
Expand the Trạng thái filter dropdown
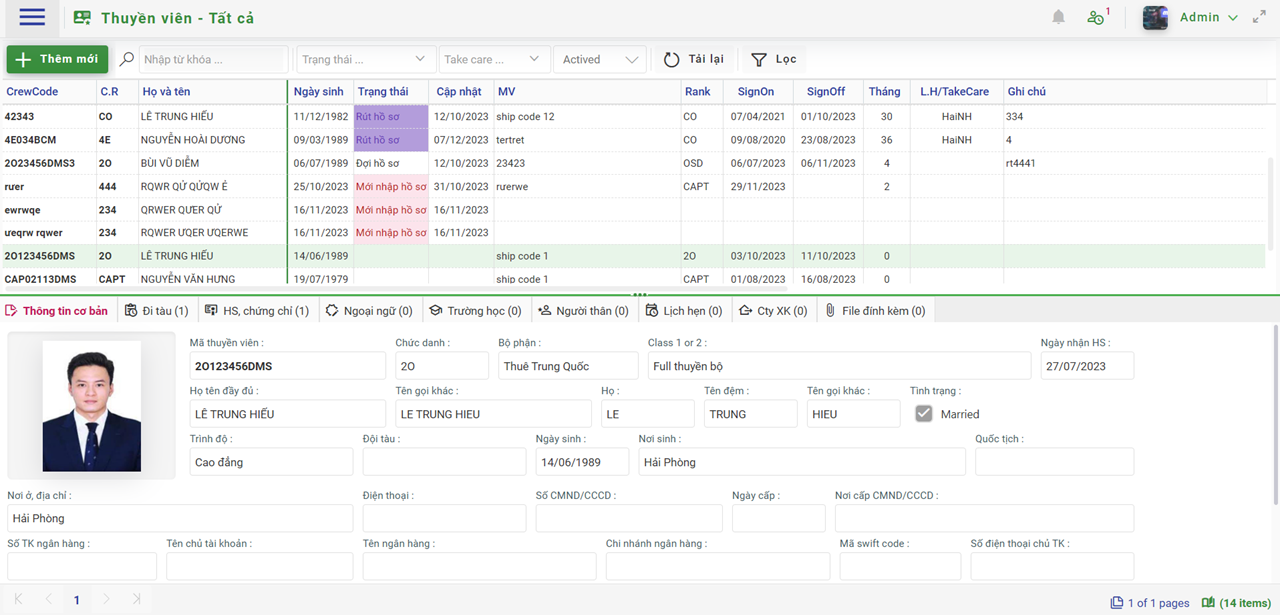tap(364, 60)
